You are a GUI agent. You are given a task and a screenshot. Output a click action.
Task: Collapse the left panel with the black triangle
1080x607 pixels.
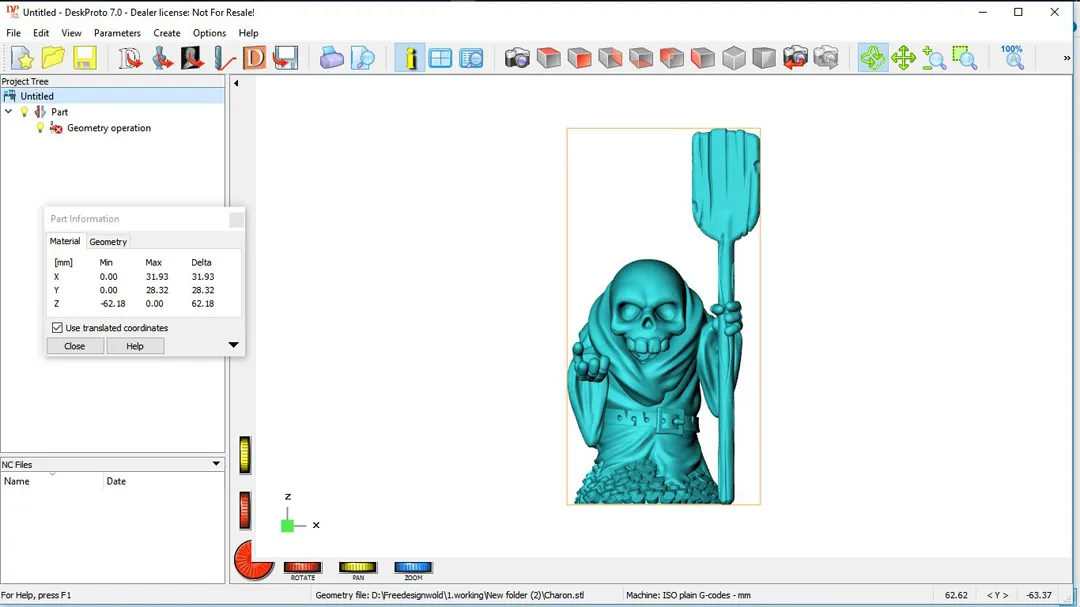click(x=236, y=83)
